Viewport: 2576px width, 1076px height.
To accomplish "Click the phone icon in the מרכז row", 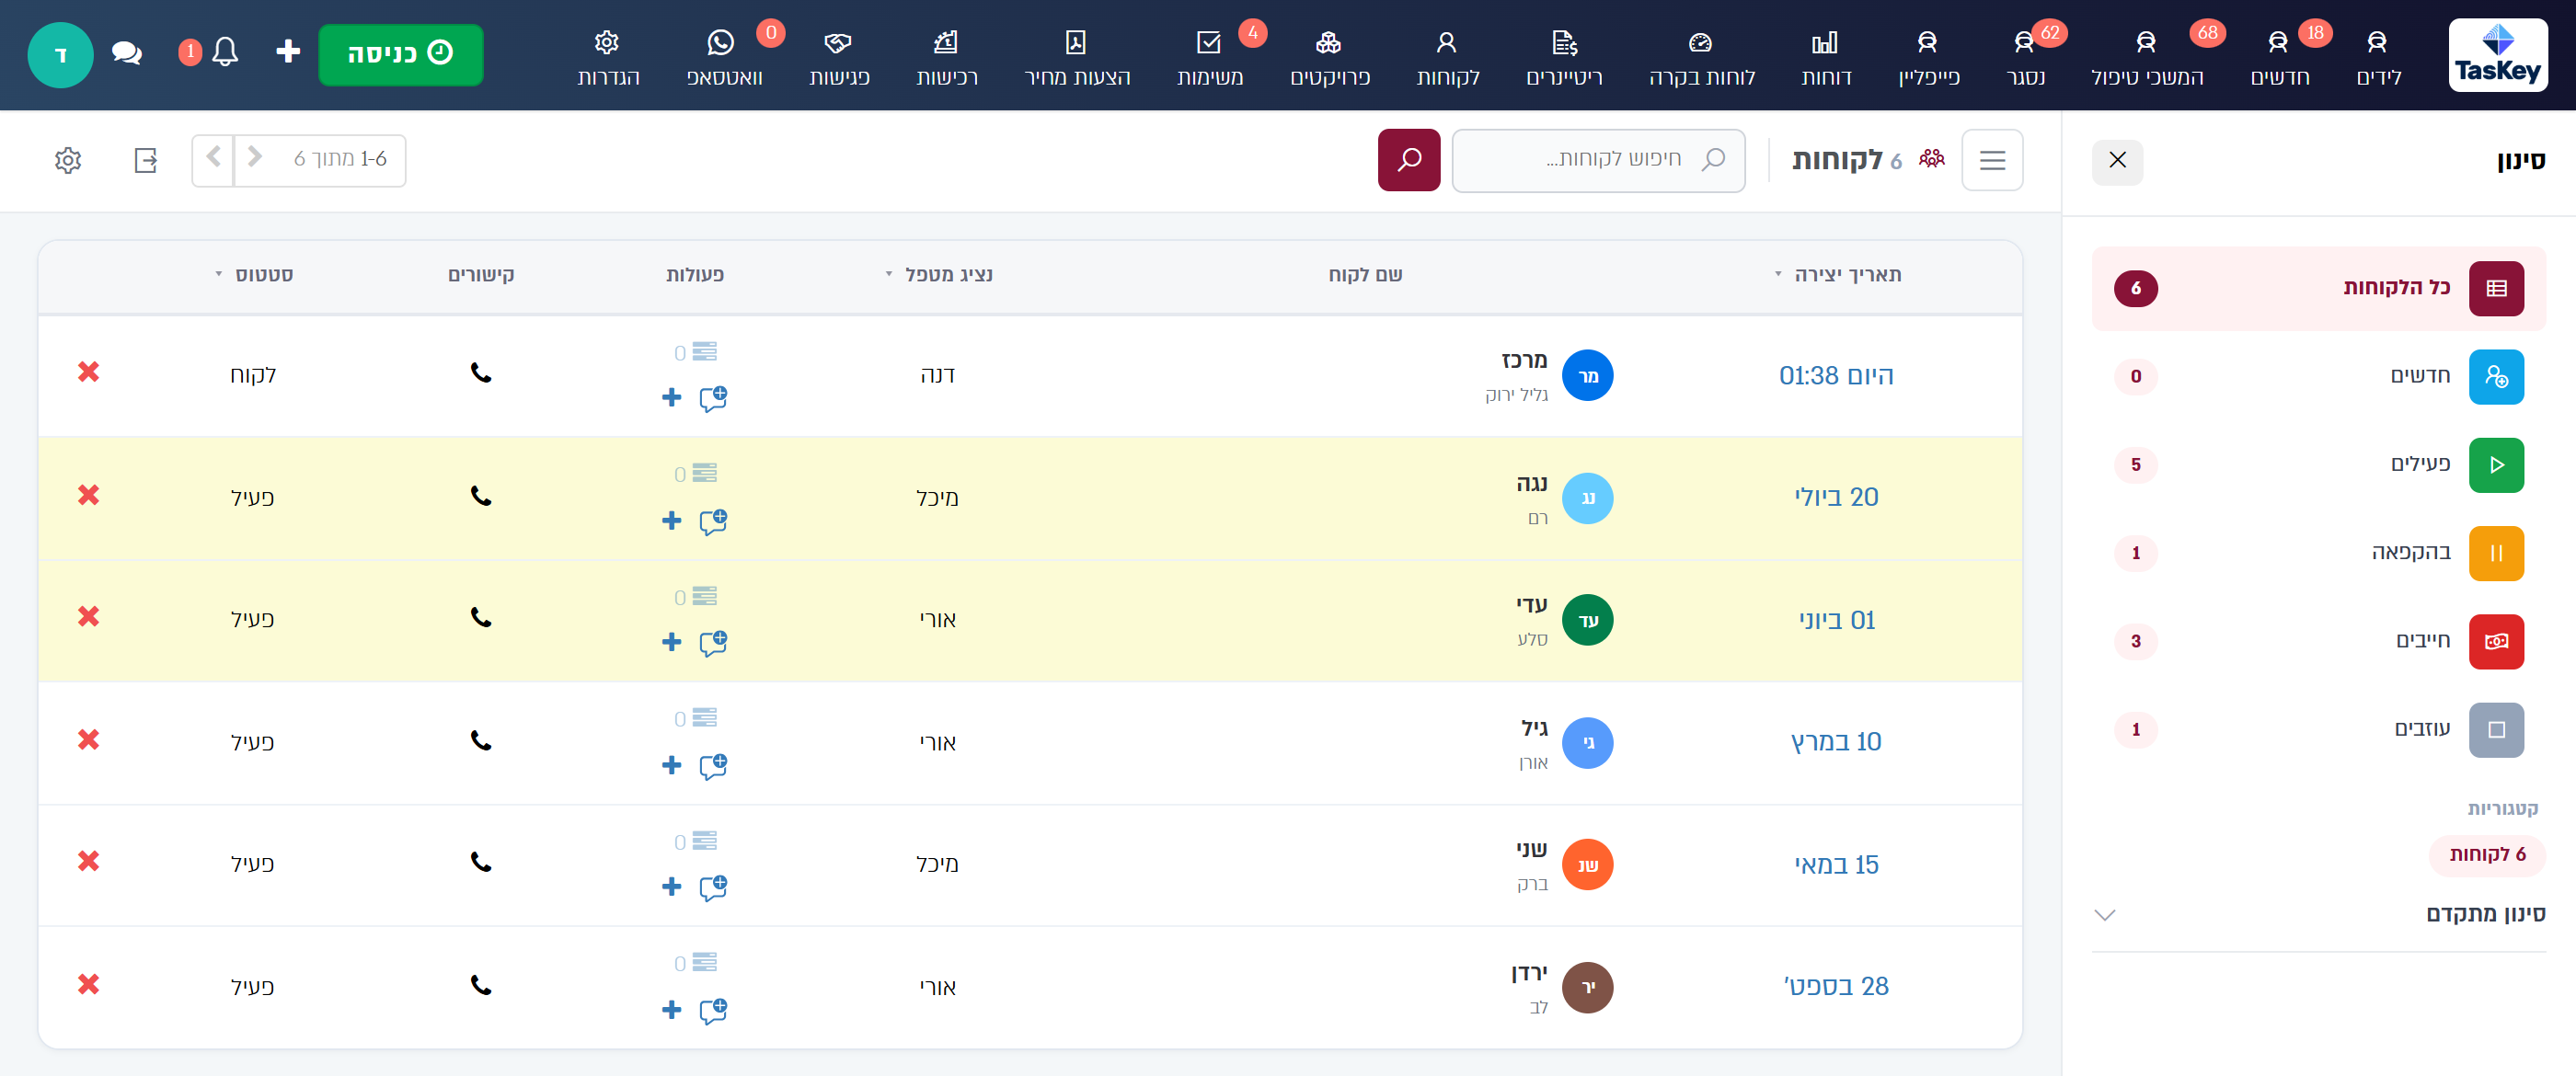I will point(481,373).
